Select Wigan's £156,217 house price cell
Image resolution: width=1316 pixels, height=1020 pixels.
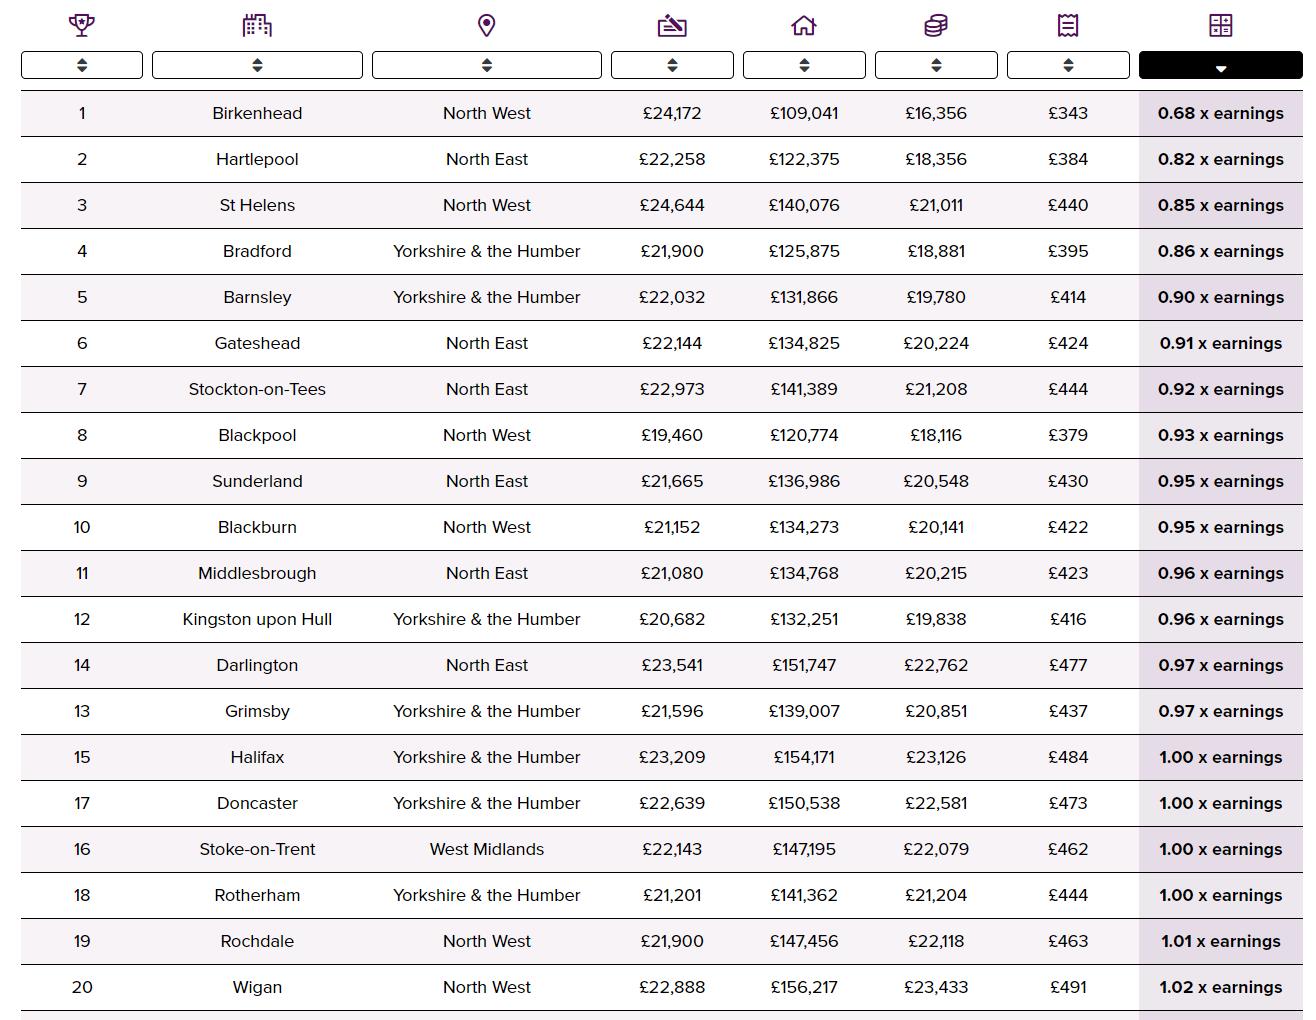(x=804, y=987)
